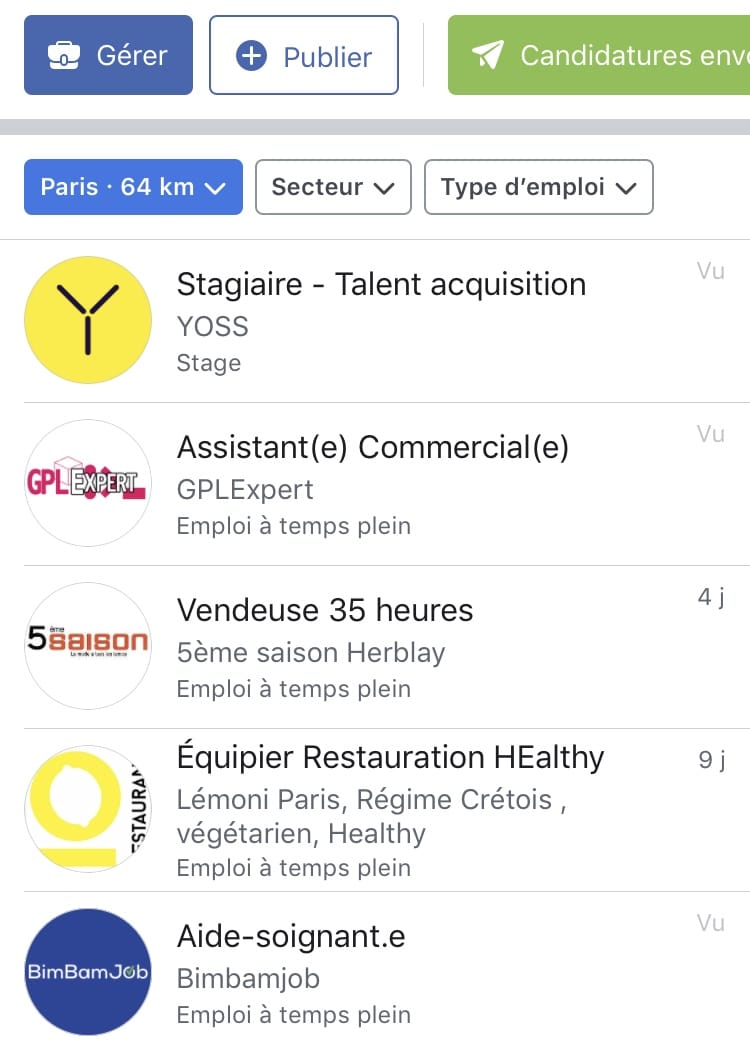Click the Publier button
Viewport: 750px width, 1051px height.
click(304, 55)
